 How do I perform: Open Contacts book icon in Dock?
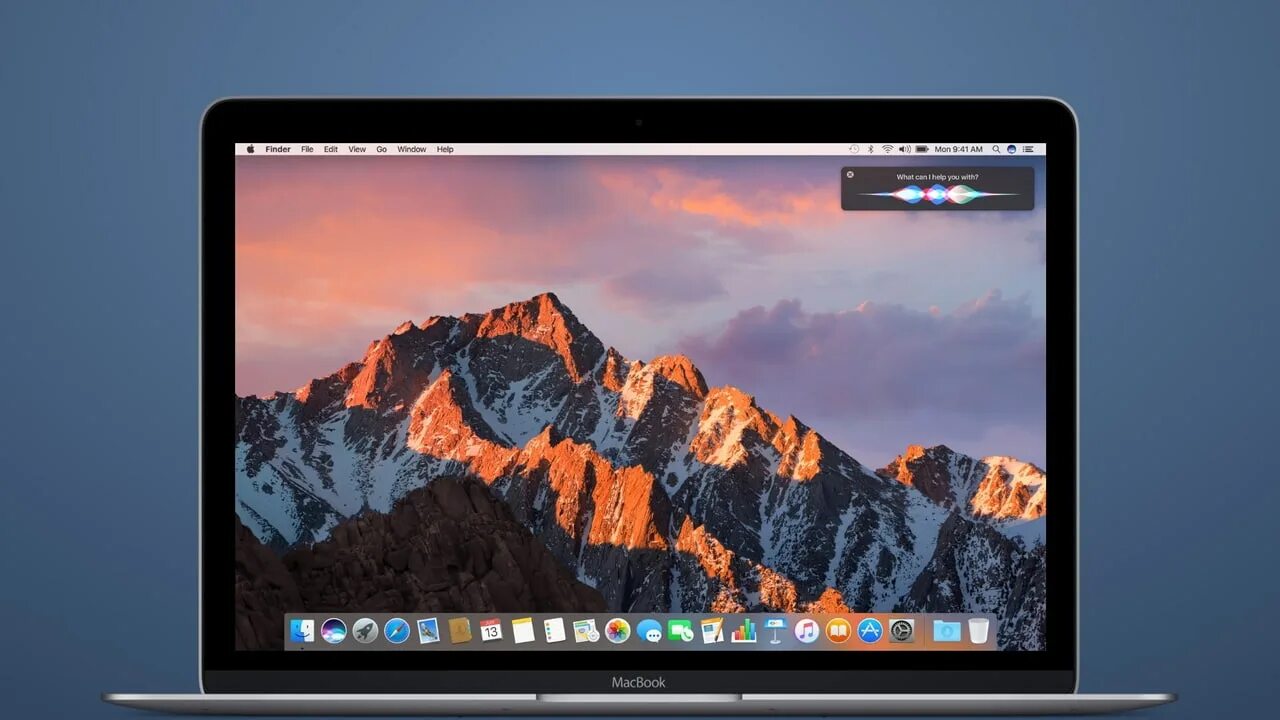tap(460, 631)
